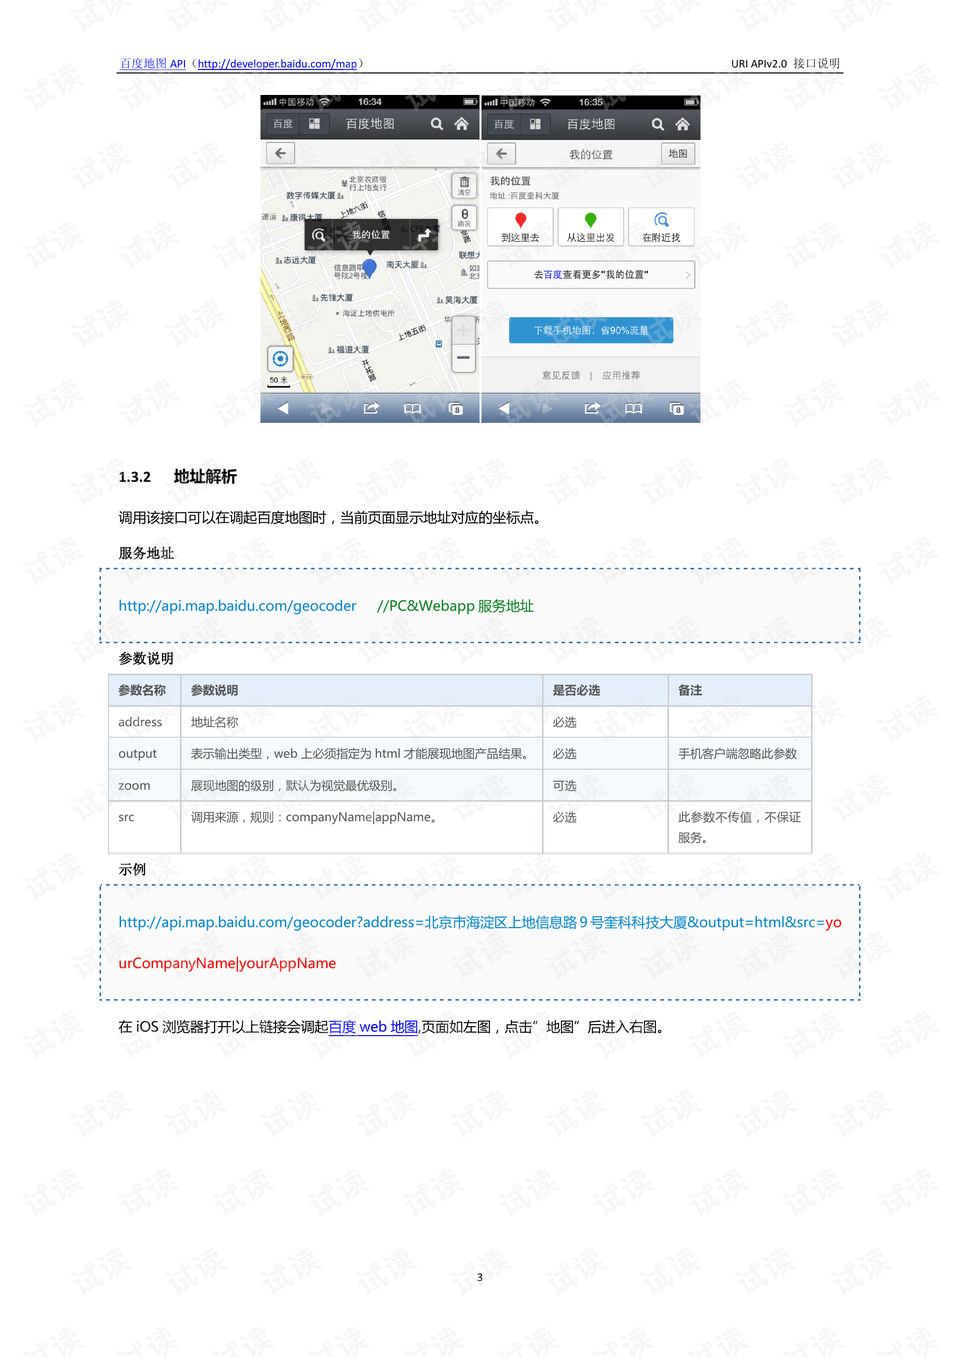This screenshot has width=960, height=1357.
Task: Toggle the traffic condition button on map
Action: [464, 217]
